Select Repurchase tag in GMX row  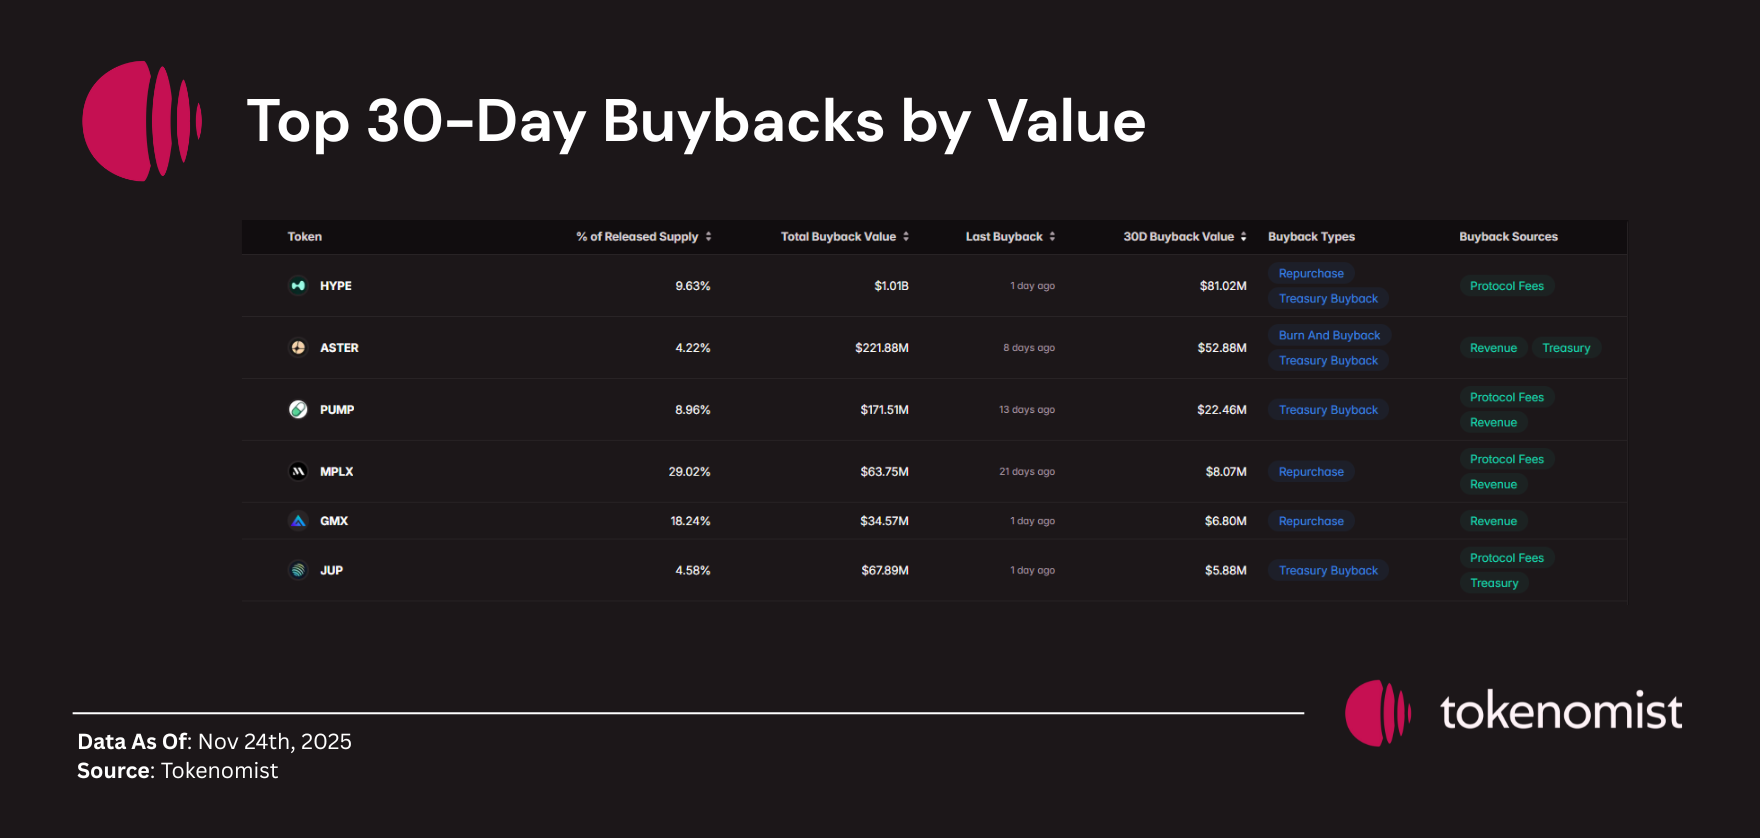tap(1311, 521)
